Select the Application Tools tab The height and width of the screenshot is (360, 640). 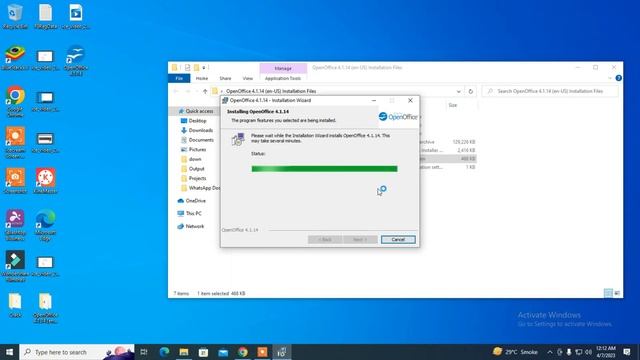(283, 78)
